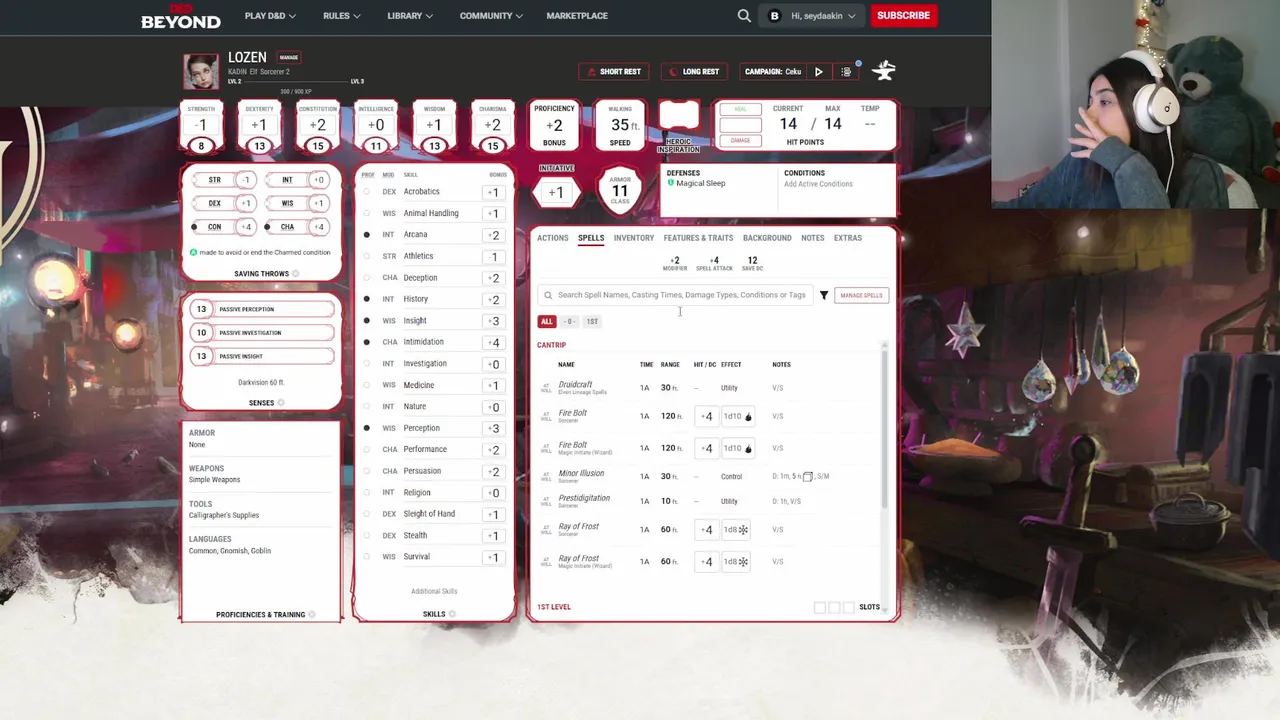
Task: Click fire damage 1d10 on Wizard Fire Bolt
Action: tap(738, 448)
